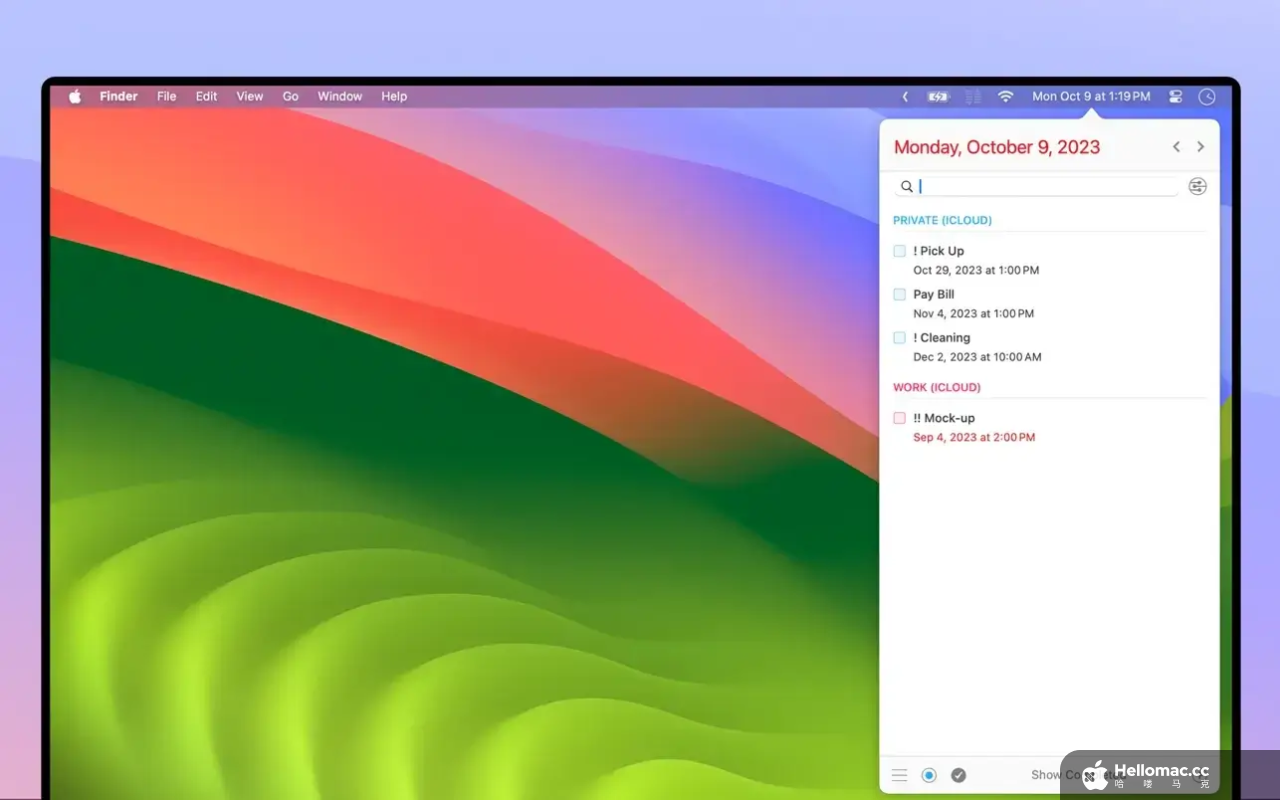
Task: Open the Help menu
Action: click(394, 97)
